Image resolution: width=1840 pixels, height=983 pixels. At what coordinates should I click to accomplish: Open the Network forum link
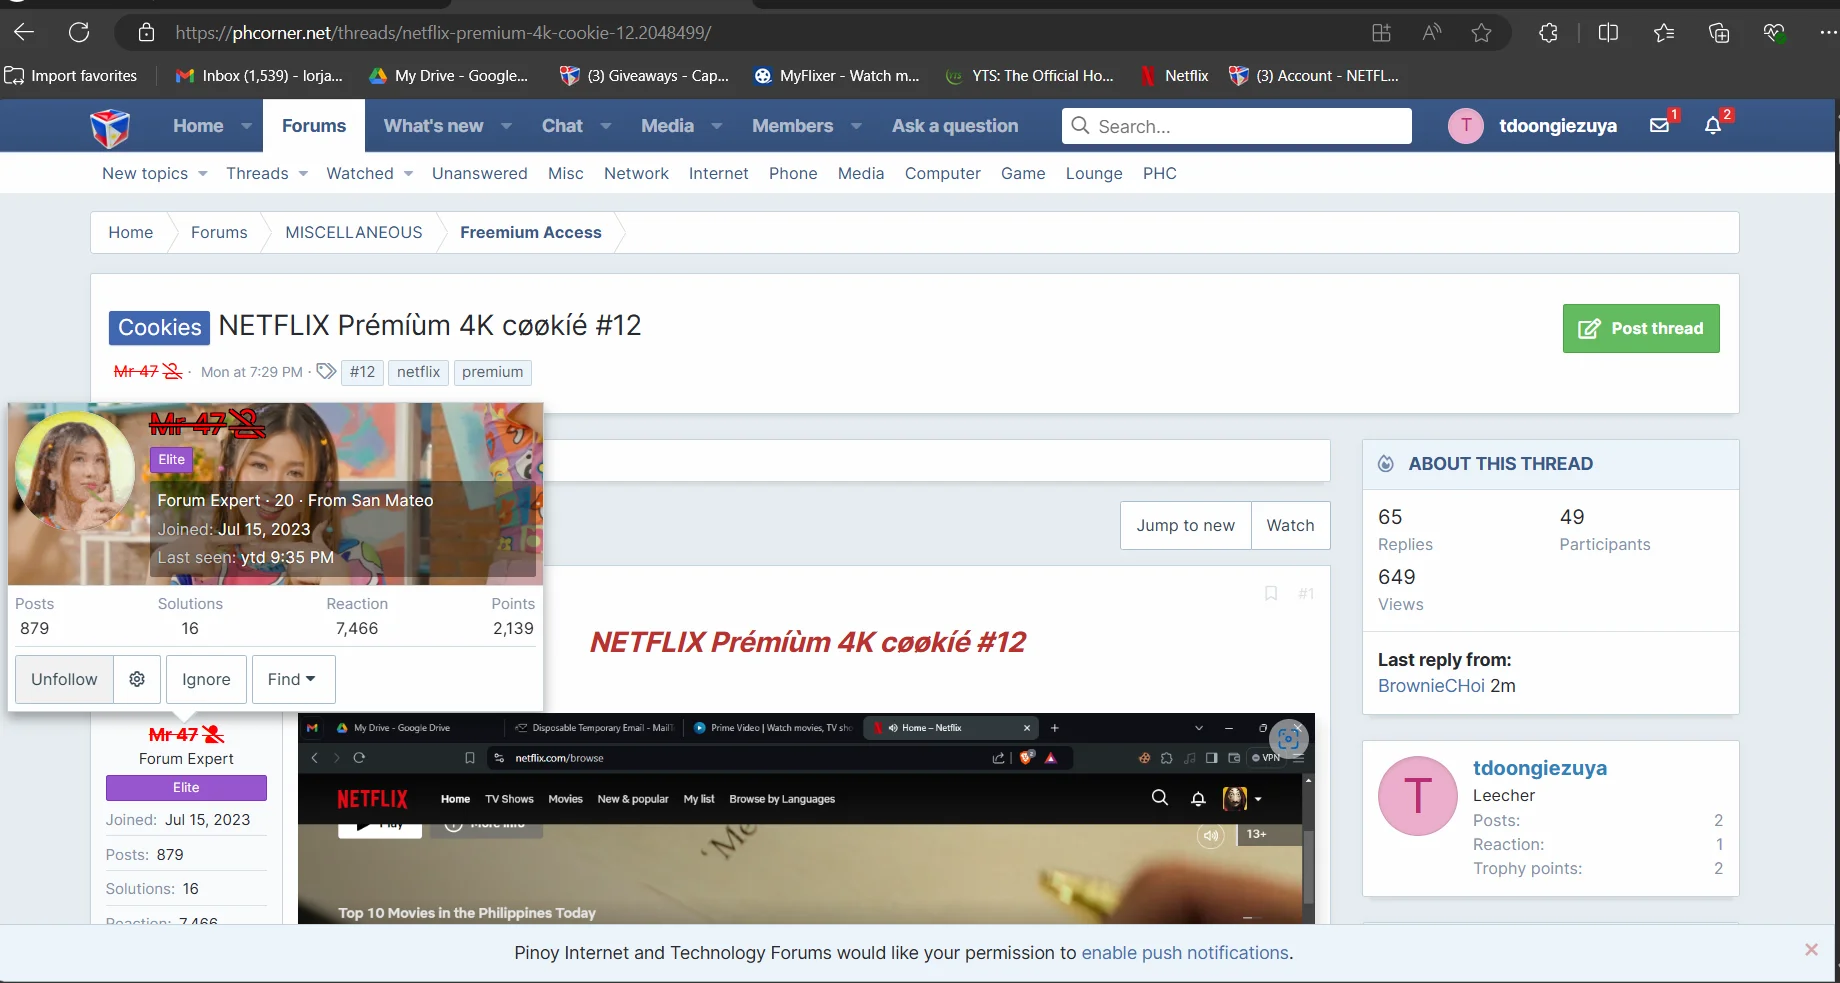636,174
